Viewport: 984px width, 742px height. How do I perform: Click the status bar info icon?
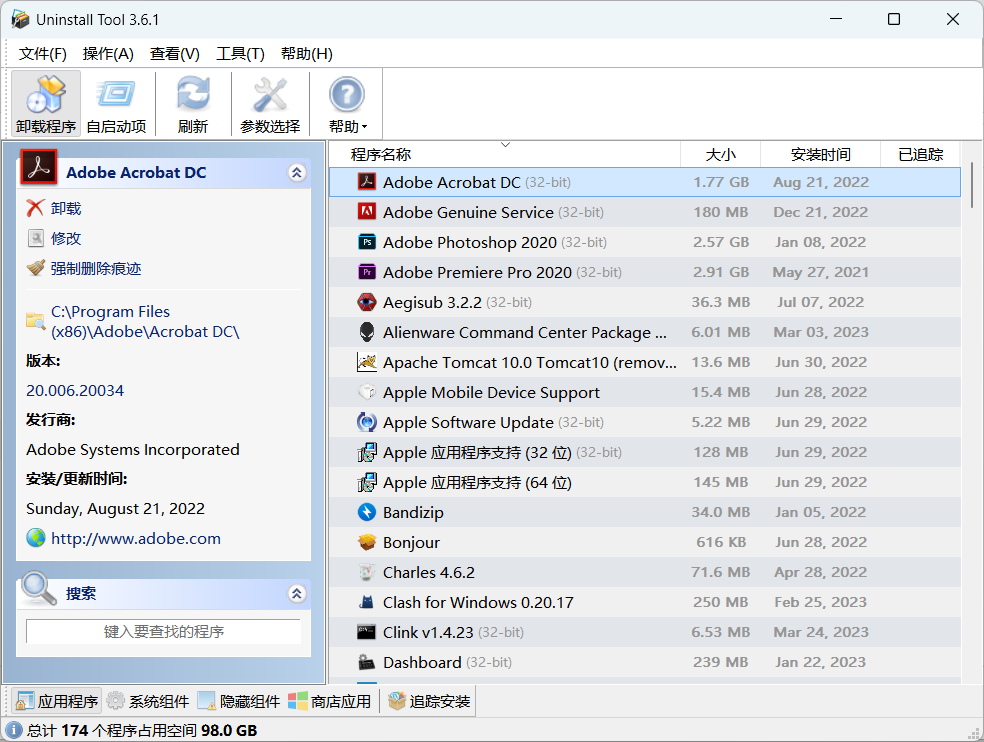click(14, 730)
